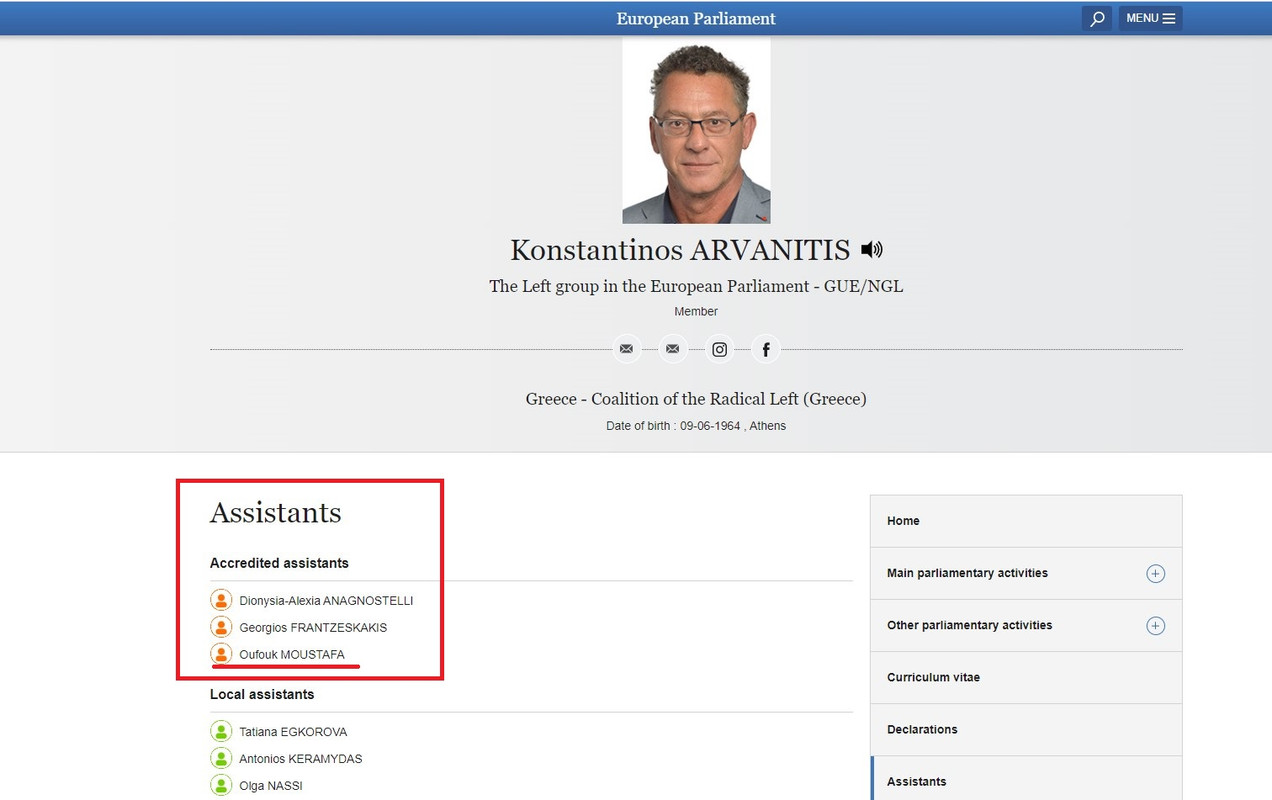This screenshot has height=800, width=1272.
Task: Expand Main parliamentary activities plus icon
Action: pos(1155,574)
